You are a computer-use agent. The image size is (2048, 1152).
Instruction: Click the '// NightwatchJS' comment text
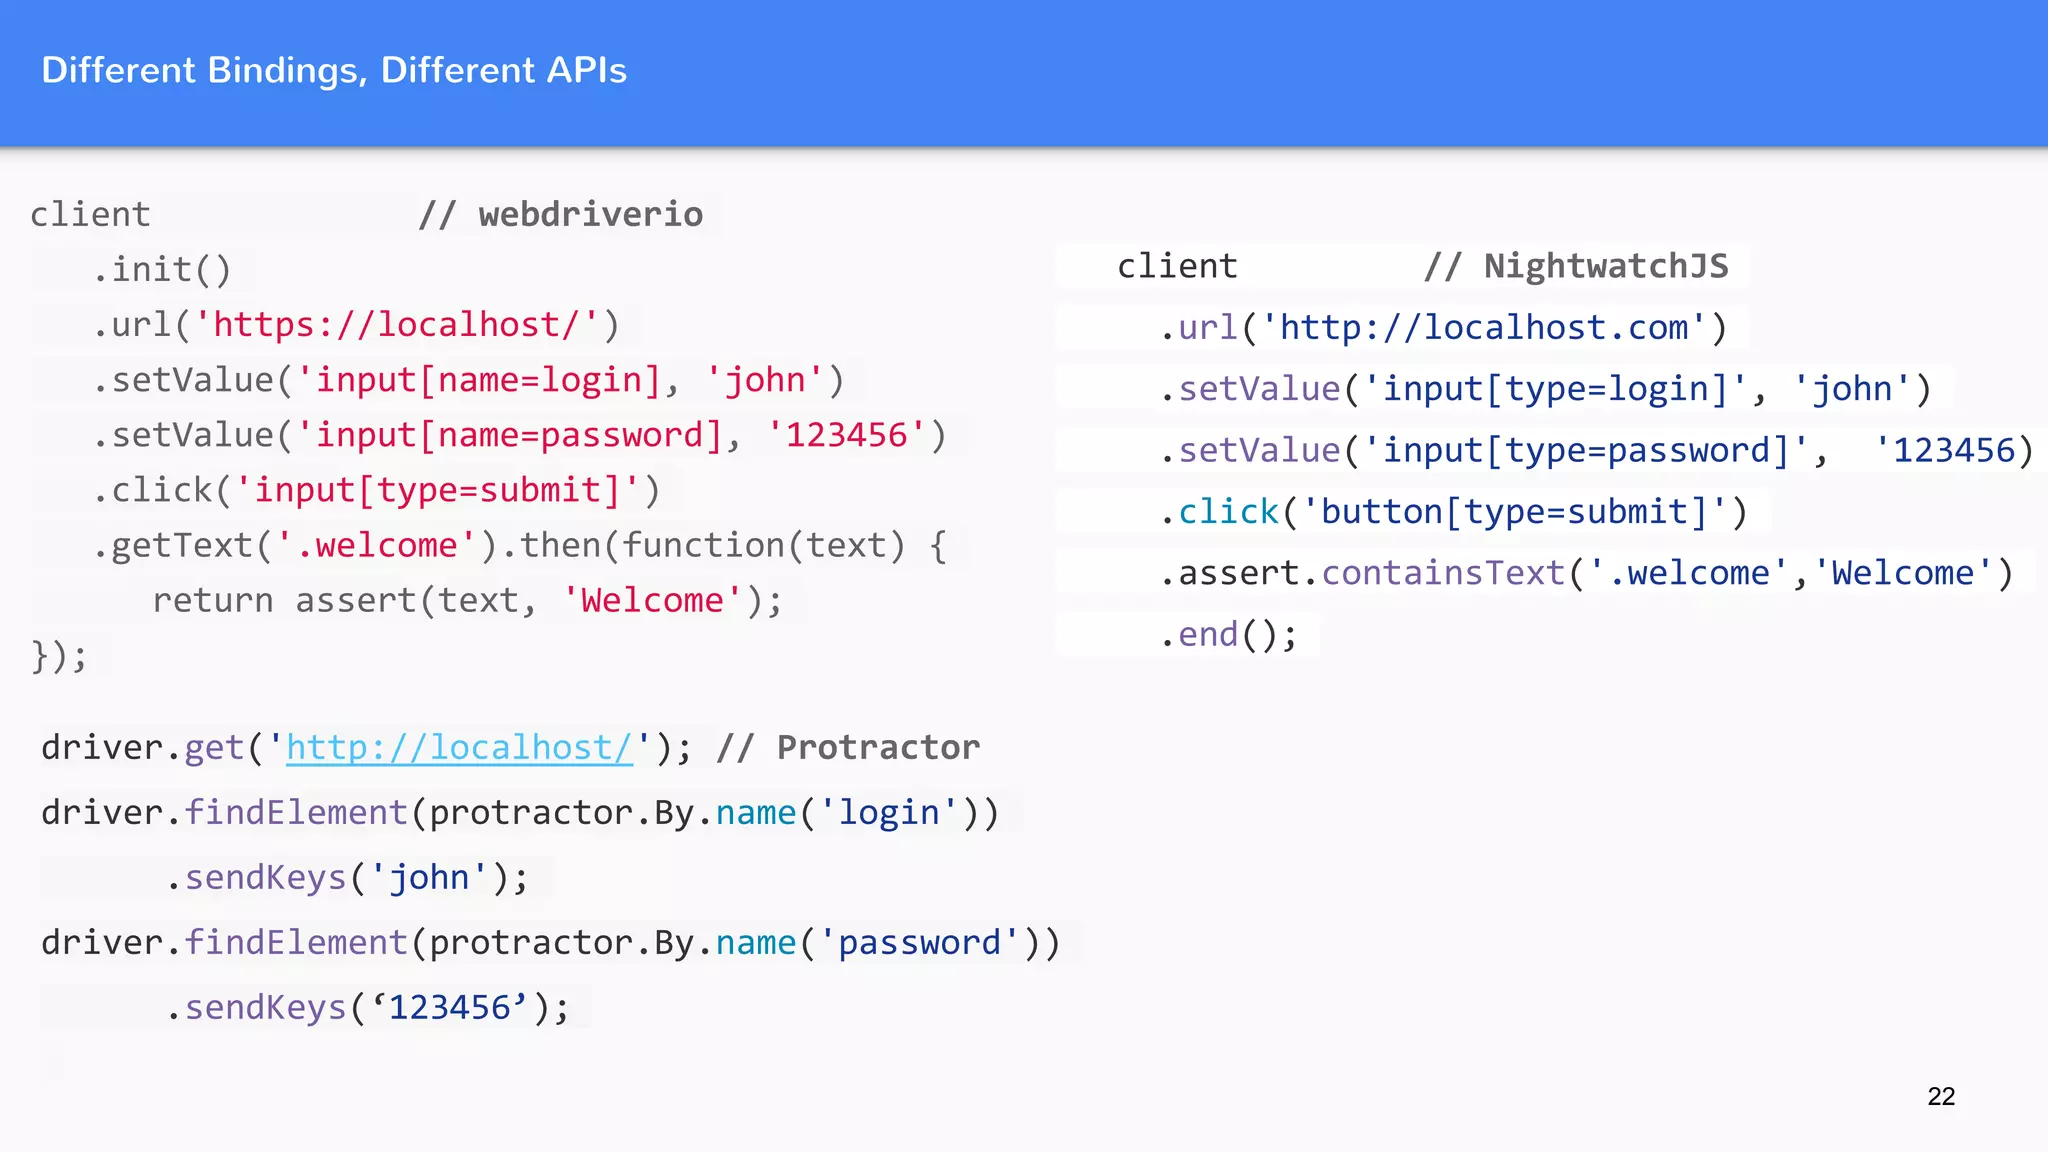[1576, 267]
